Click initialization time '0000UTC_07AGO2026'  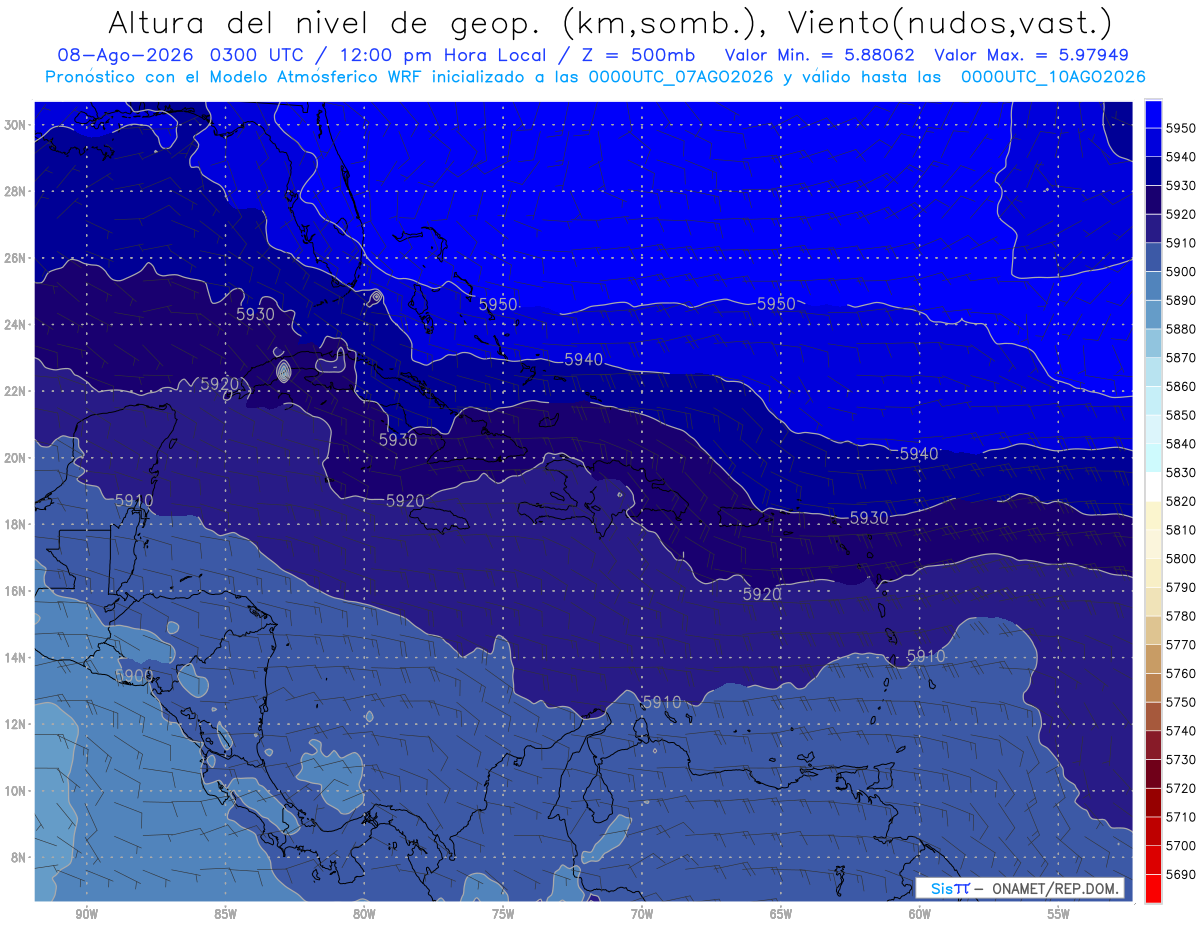[x=681, y=77]
